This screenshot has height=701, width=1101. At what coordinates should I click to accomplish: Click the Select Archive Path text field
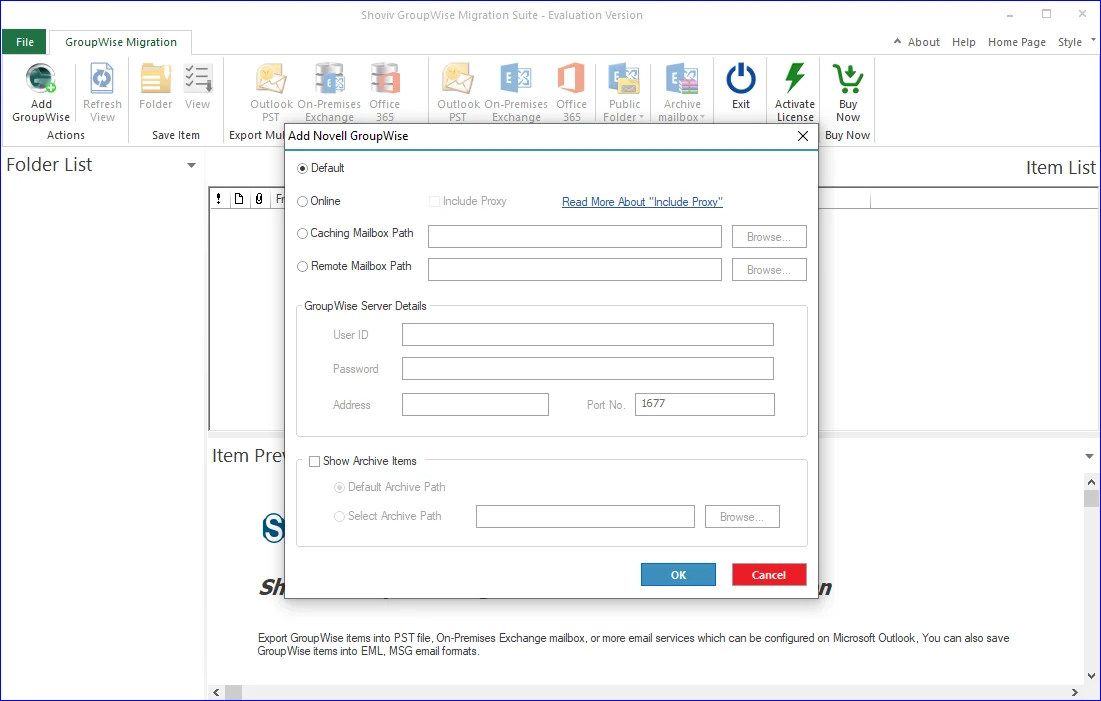(x=585, y=517)
